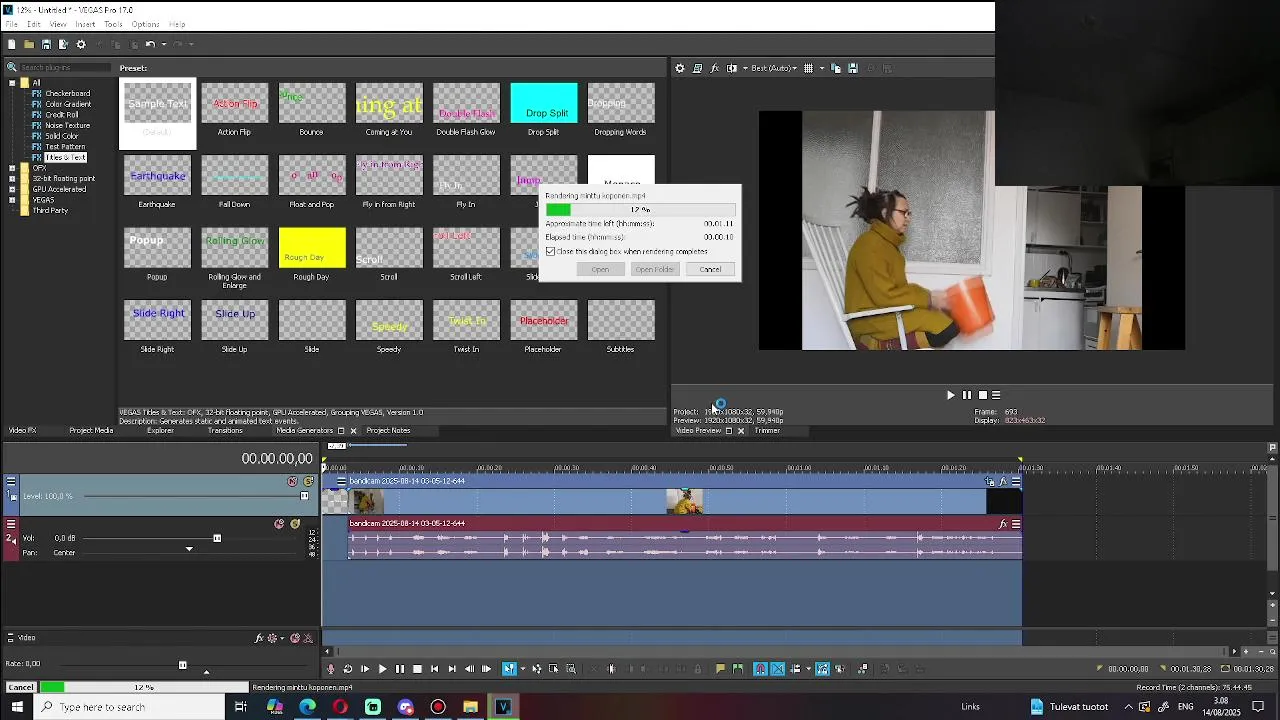Click the playback Rate slider handle
The width and height of the screenshot is (1280, 720).
[x=182, y=665]
